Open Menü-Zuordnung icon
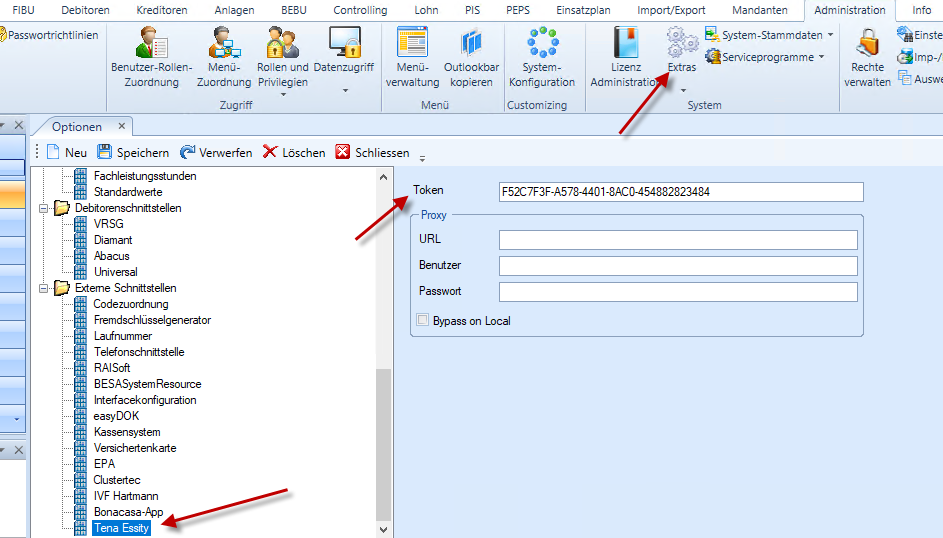 coord(224,43)
